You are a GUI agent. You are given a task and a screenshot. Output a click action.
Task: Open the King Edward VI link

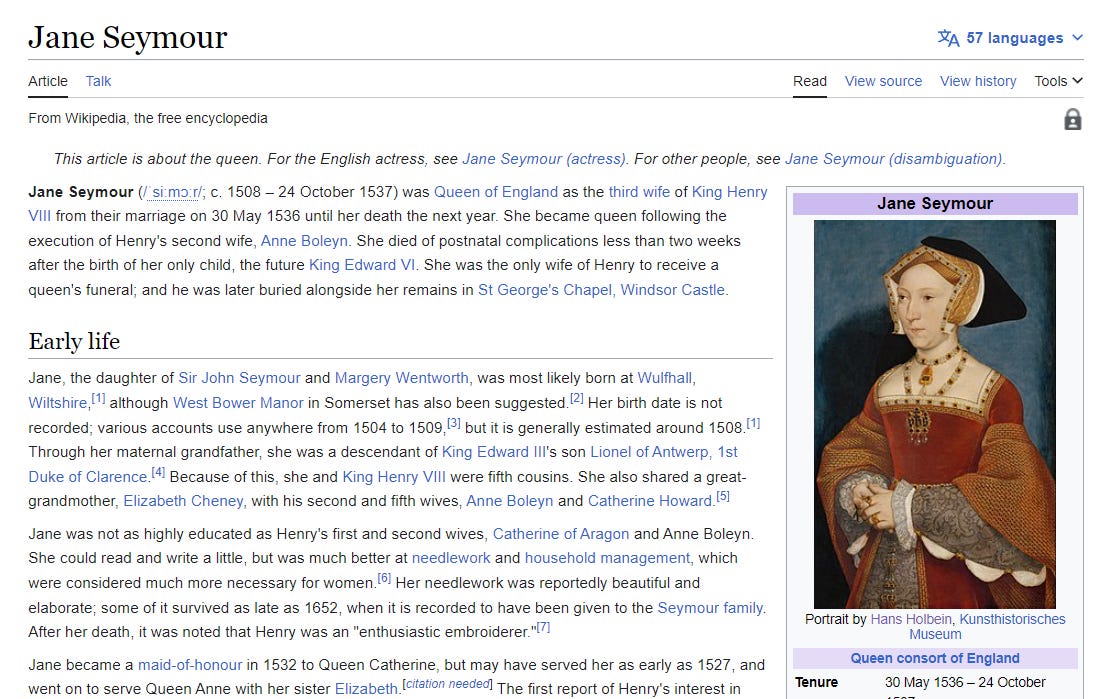pos(362,265)
